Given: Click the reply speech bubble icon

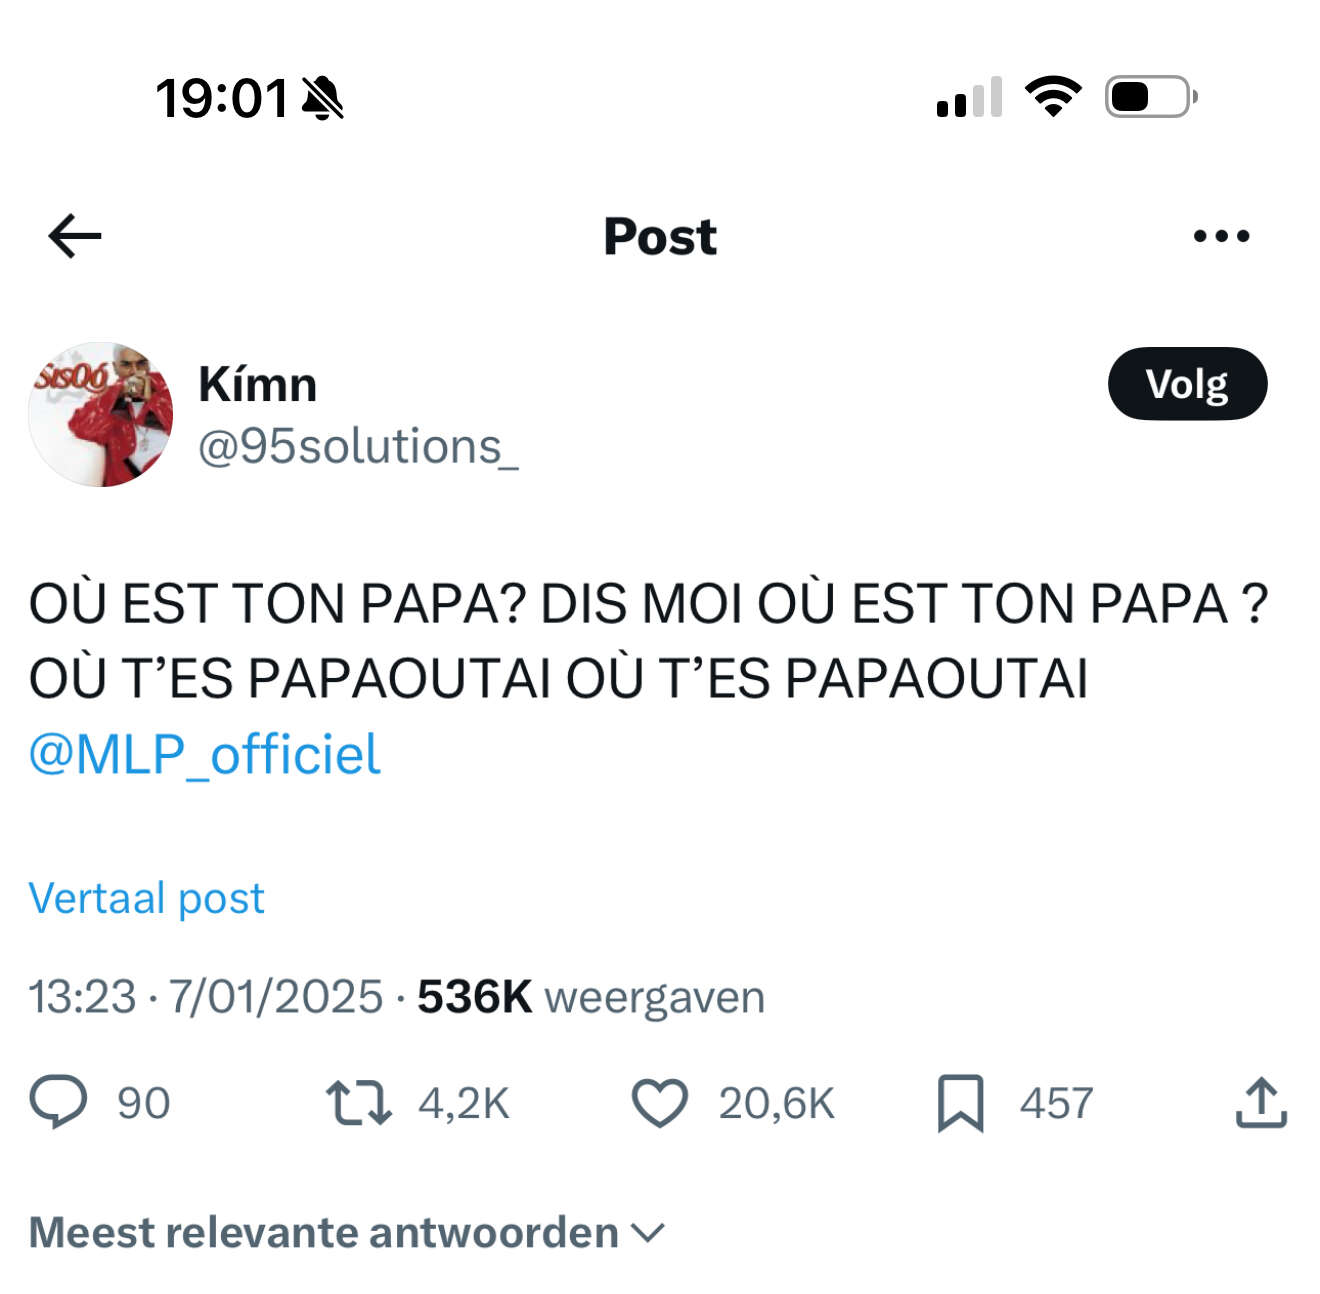Looking at the screenshot, I should [x=58, y=1102].
